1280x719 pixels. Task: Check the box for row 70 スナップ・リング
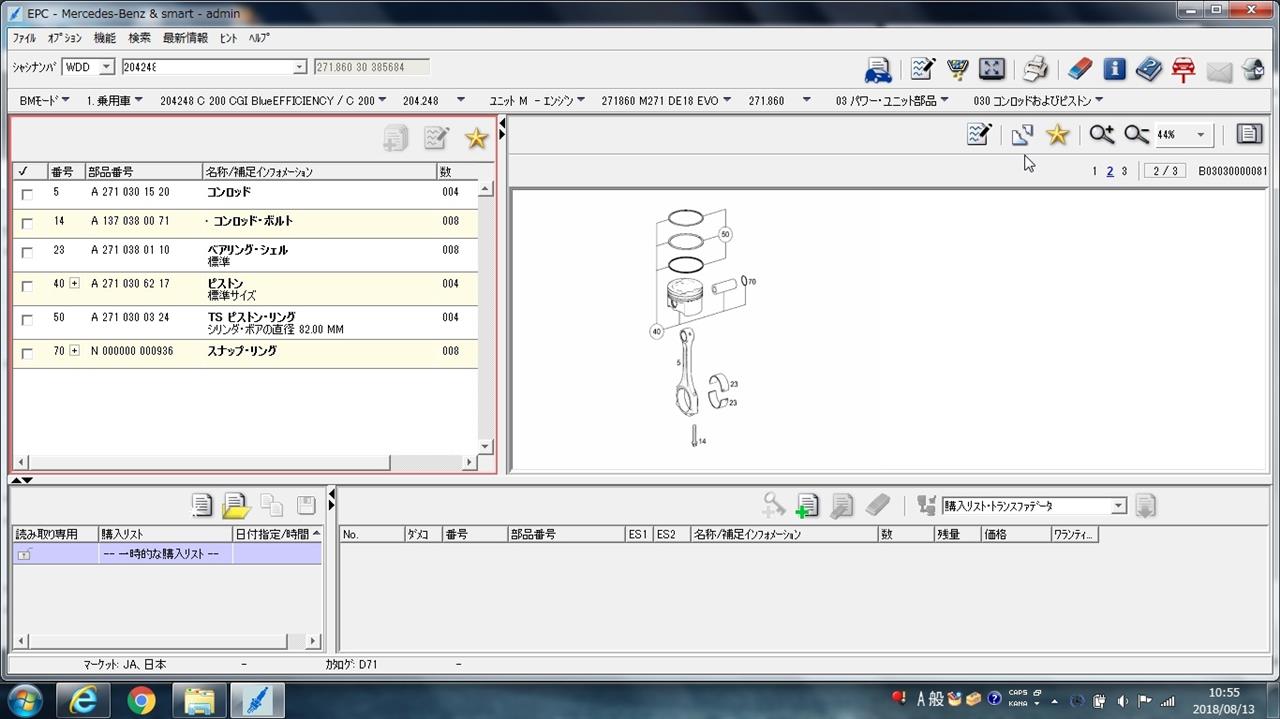point(27,353)
